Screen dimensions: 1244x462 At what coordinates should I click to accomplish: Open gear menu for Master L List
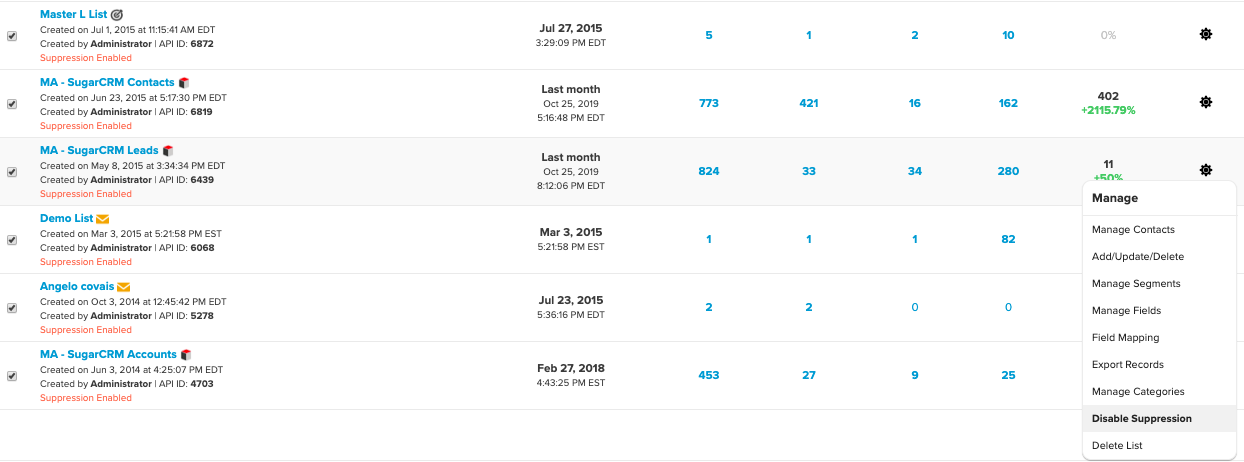(x=1206, y=34)
